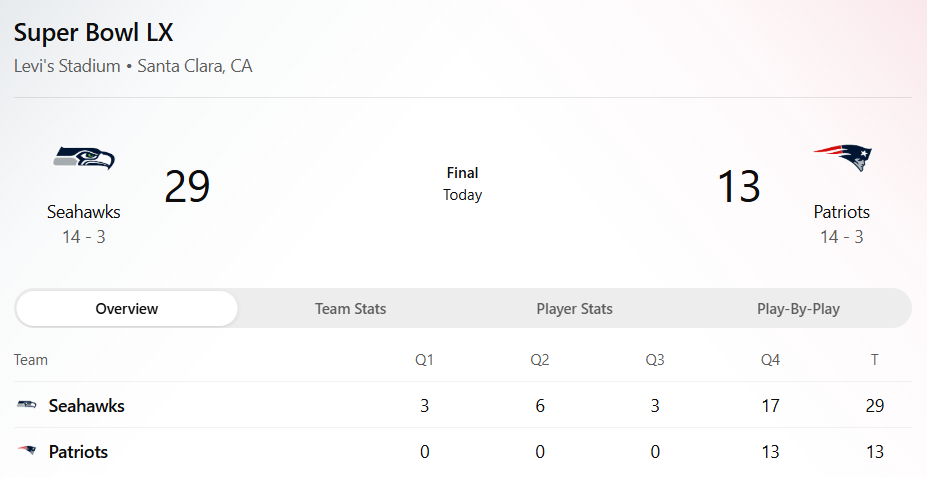Click the Seahawks 14 - 3 record
This screenshot has width=927, height=478.
pos(84,237)
